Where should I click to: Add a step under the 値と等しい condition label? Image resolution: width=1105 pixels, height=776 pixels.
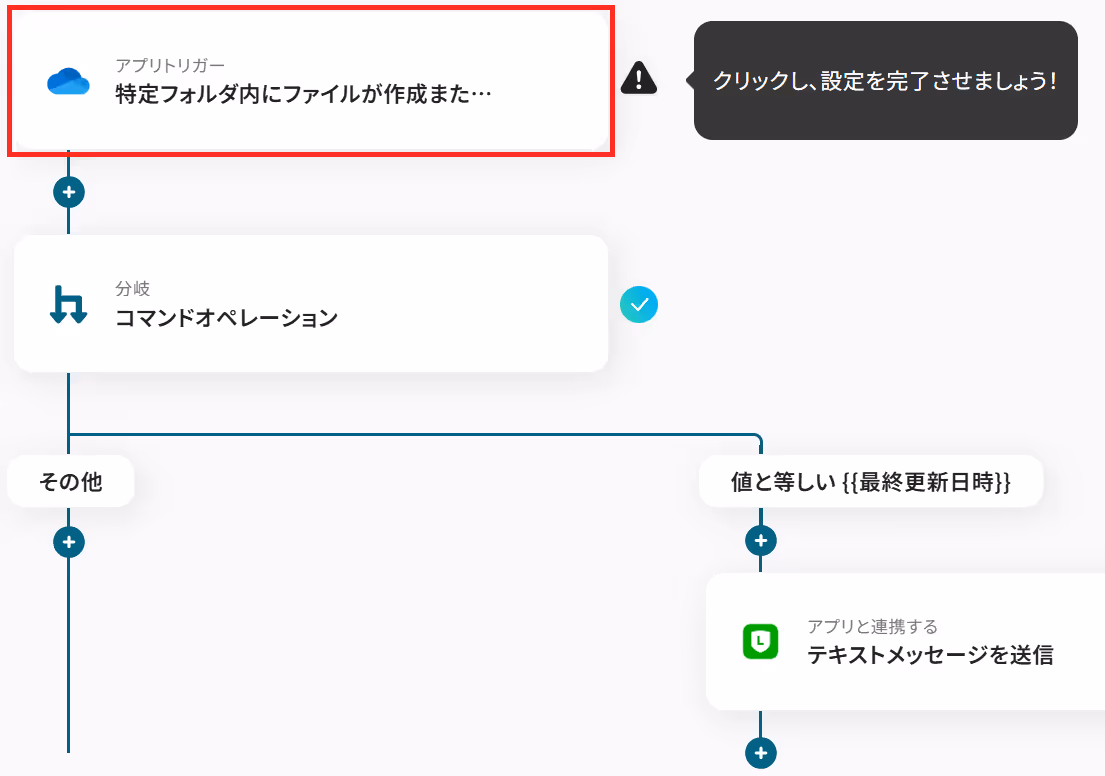coord(760,541)
